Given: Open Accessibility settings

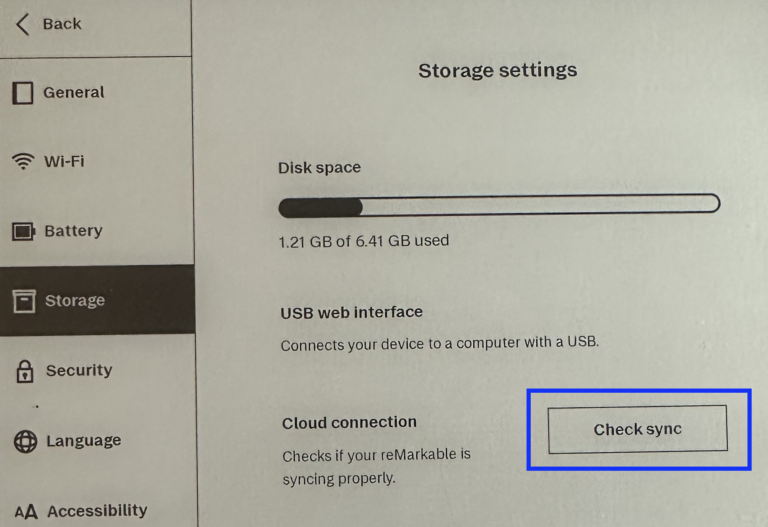Looking at the screenshot, I should tap(96, 511).
